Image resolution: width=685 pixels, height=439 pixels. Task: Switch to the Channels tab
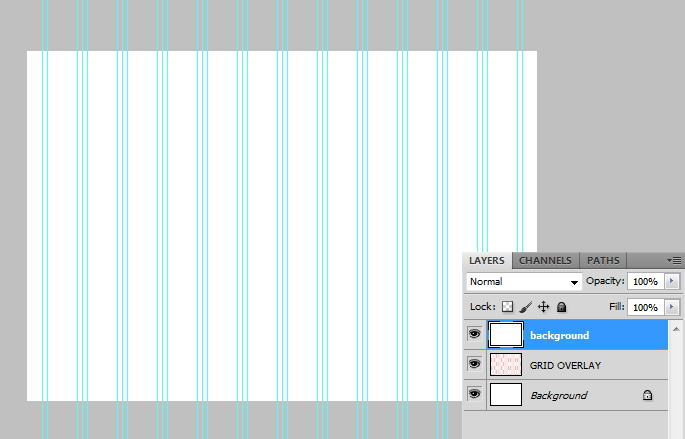pos(545,260)
